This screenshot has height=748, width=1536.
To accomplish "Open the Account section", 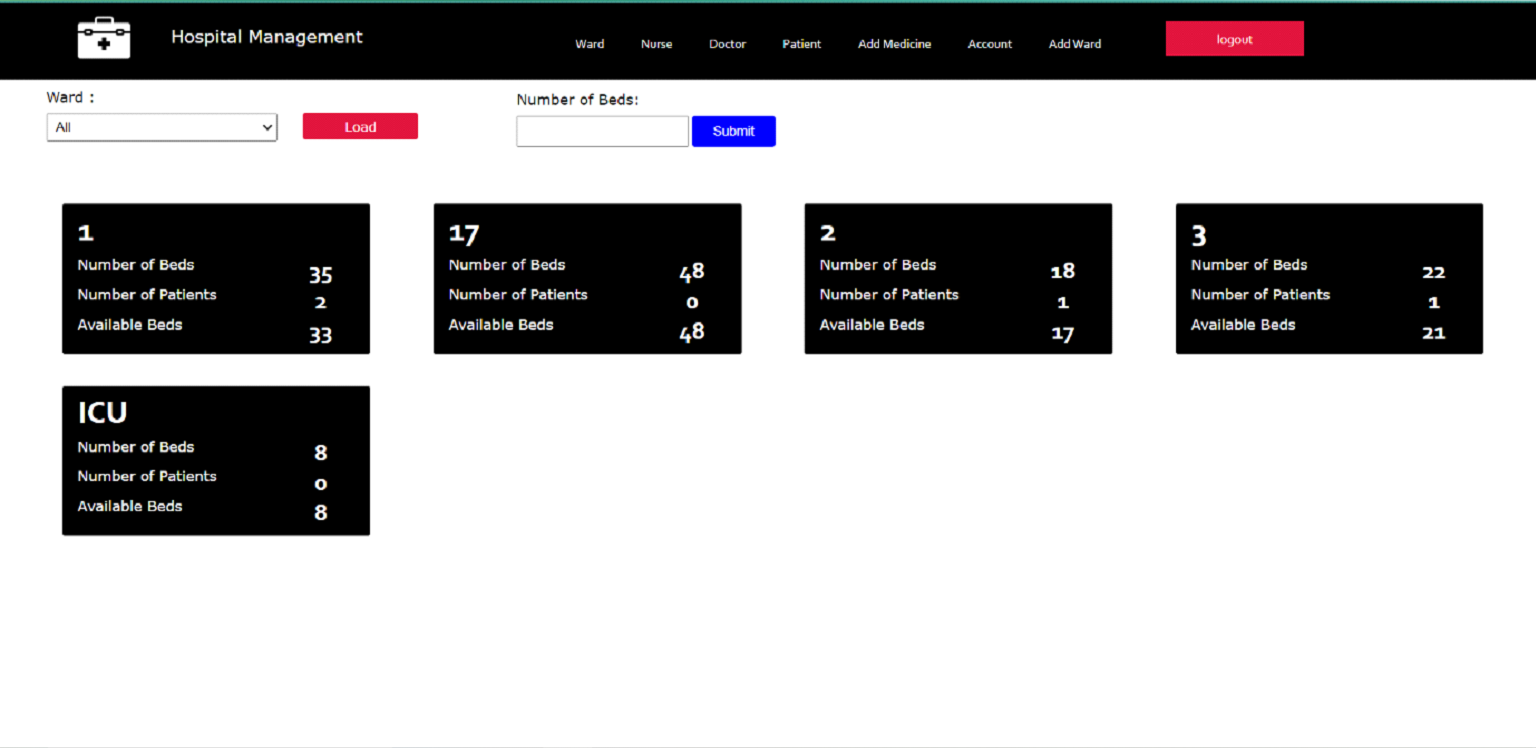I will 989,44.
